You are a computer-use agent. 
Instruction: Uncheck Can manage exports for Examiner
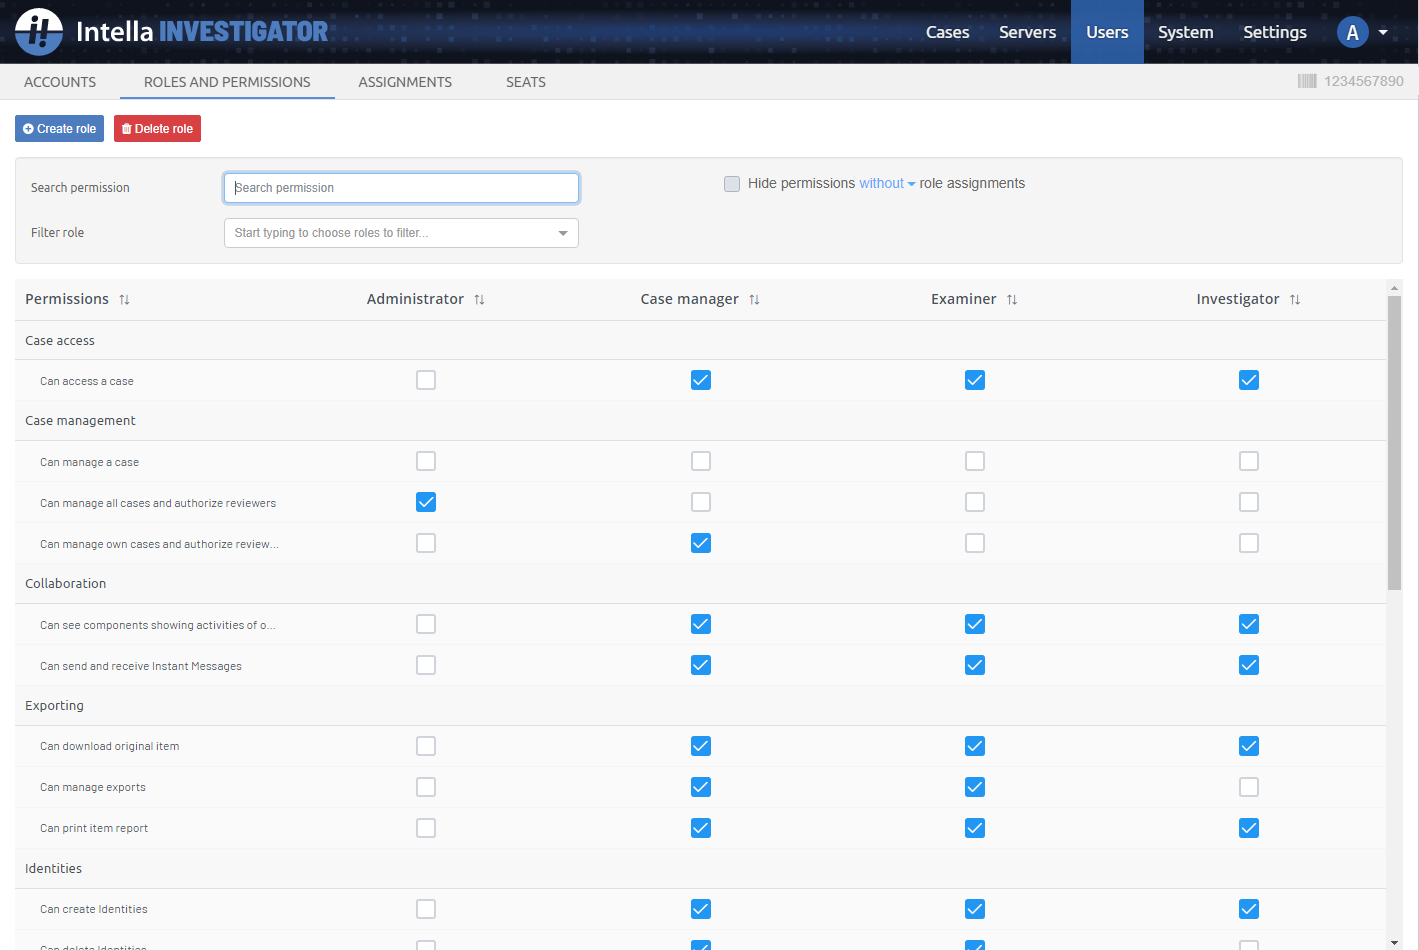975,787
